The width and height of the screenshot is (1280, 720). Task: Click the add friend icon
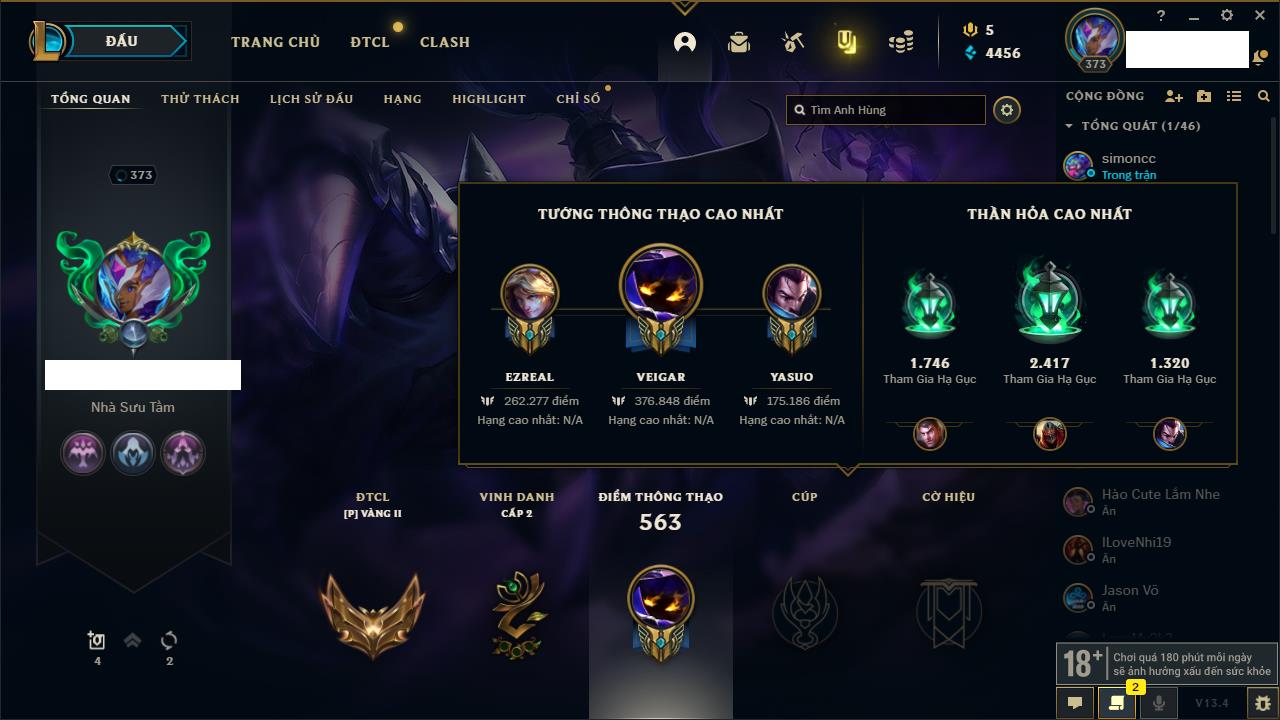(x=1174, y=96)
